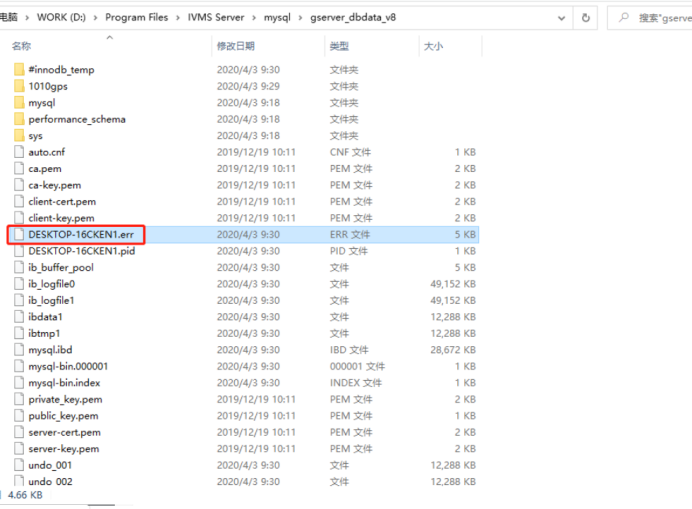The width and height of the screenshot is (692, 509).
Task: Select the ib_logfile0 file
Action: click(x=52, y=284)
